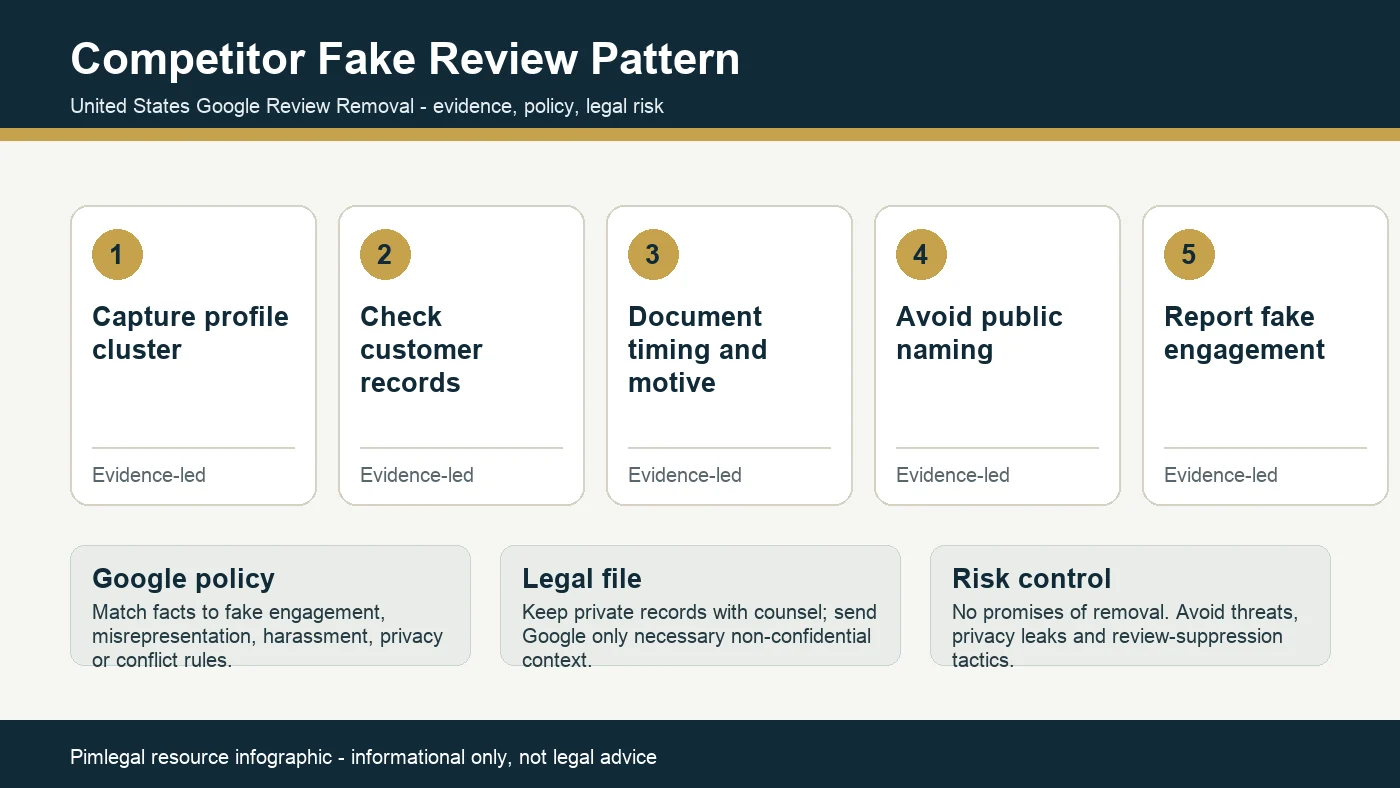Viewport: 1400px width, 788px height.
Task: Click the 'Keep private records with counsel' paragraph
Action: (x=699, y=636)
